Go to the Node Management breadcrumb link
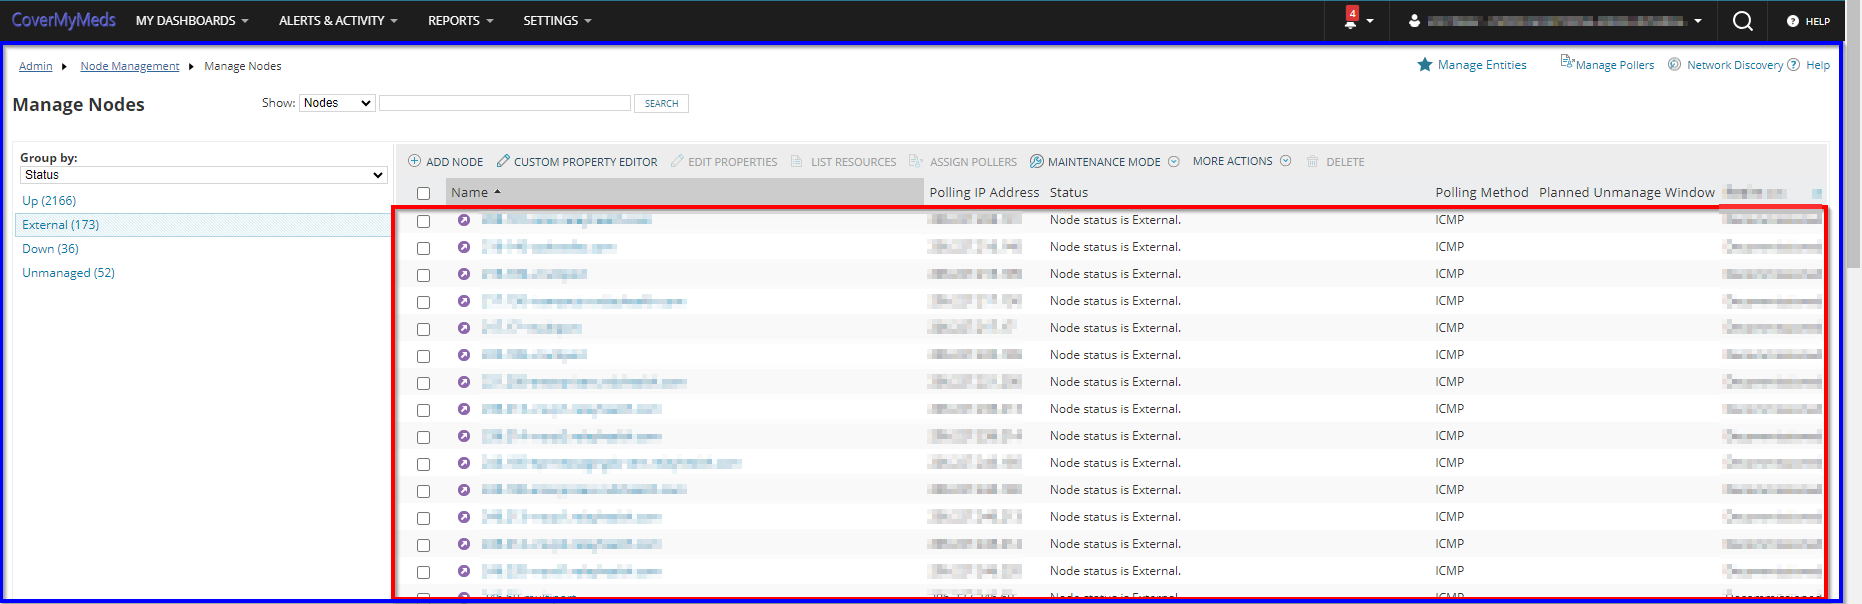Image resolution: width=1862 pixels, height=604 pixels. (130, 66)
